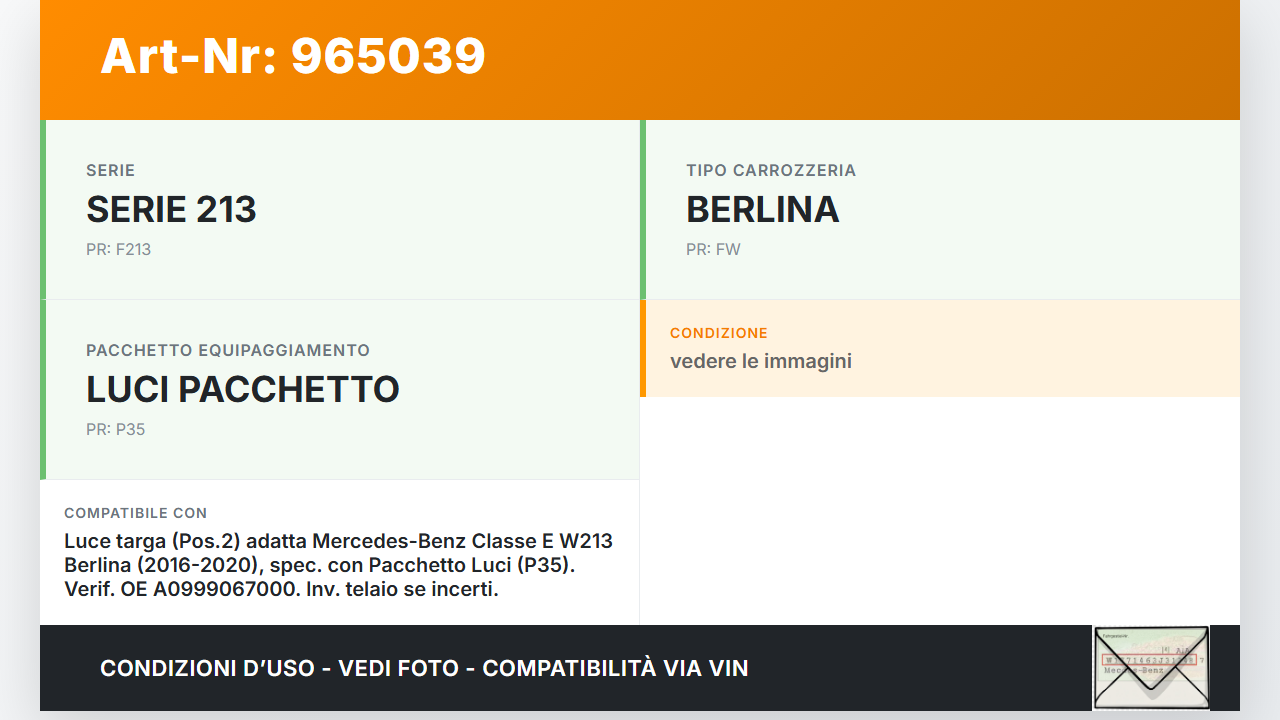Screen dimensions: 1280x720
Task: Click the PACCHETTO EQUIPAGGIAMENTO label
Action: point(228,351)
